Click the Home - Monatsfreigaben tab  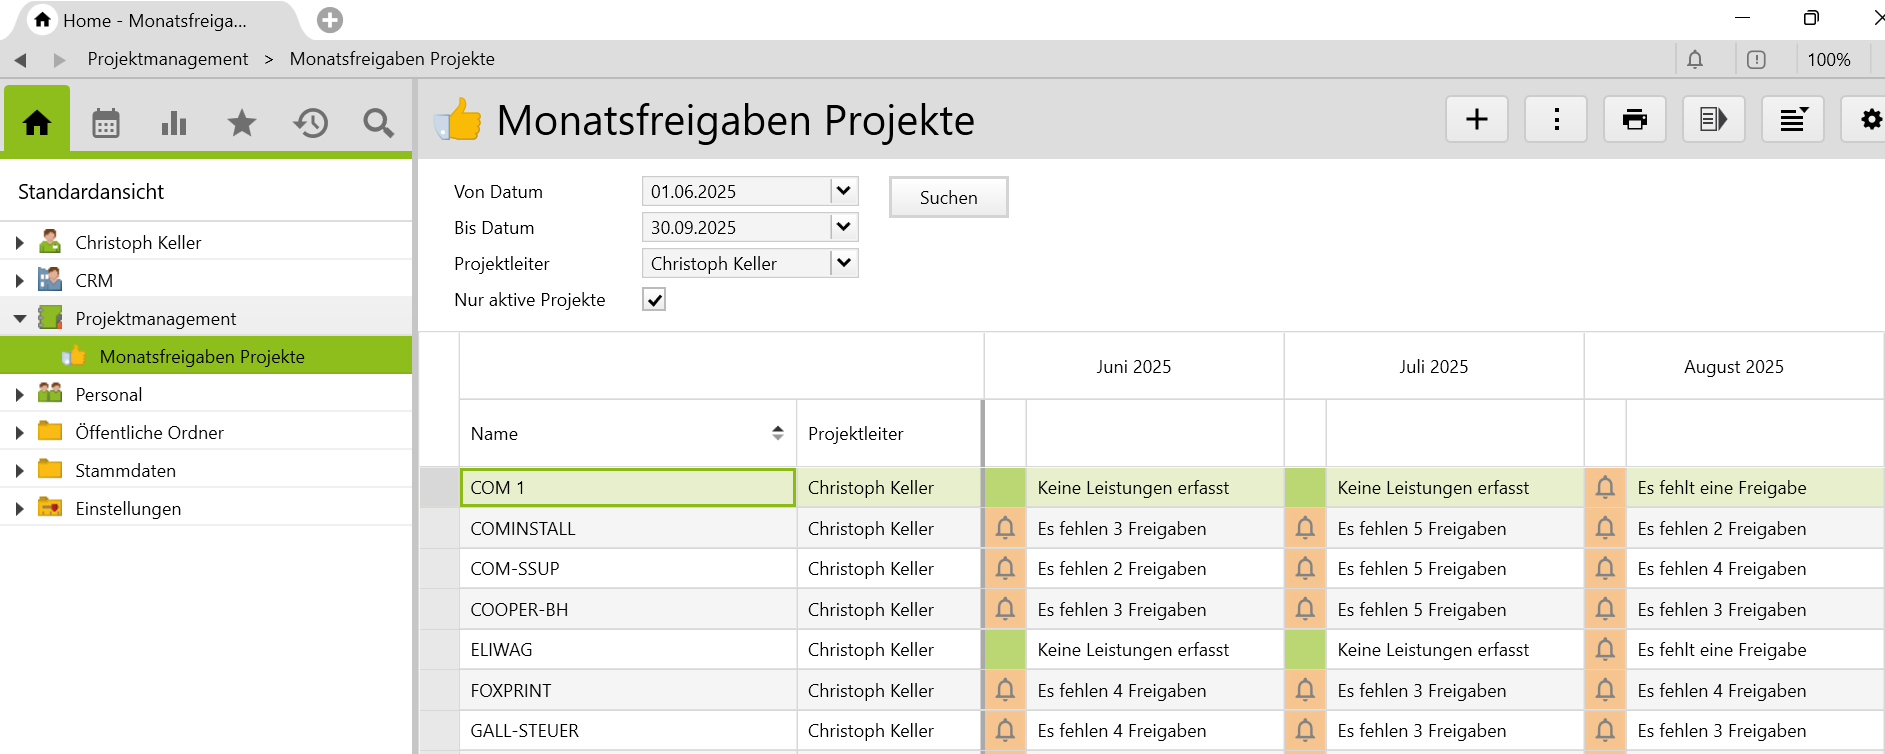coord(154,20)
